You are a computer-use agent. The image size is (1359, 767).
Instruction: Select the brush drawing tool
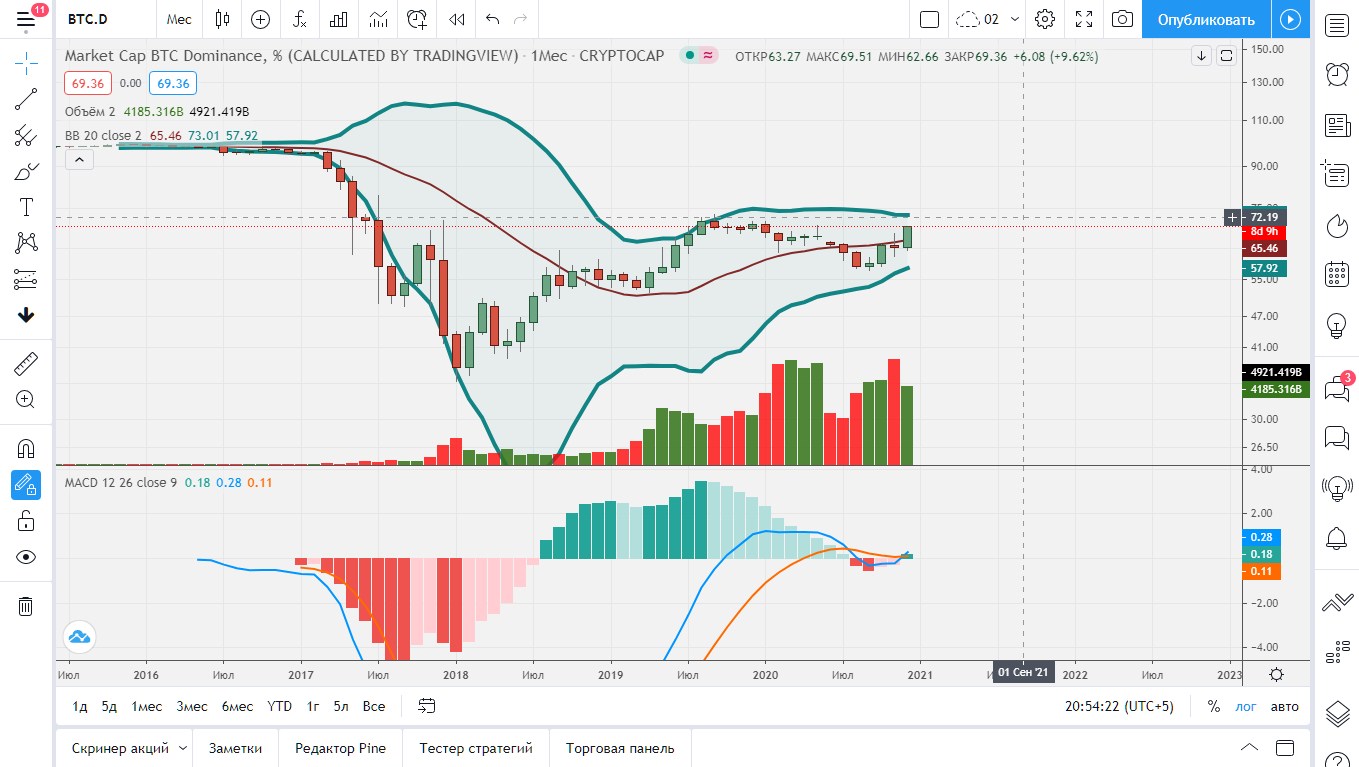[26, 171]
